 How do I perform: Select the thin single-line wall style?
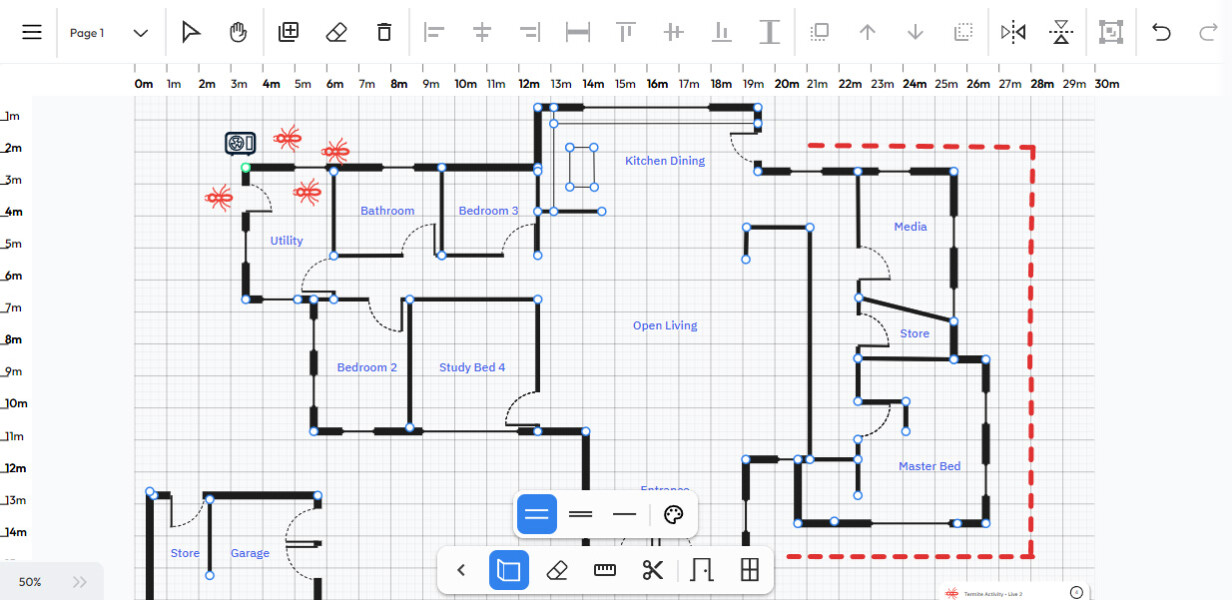coord(624,514)
